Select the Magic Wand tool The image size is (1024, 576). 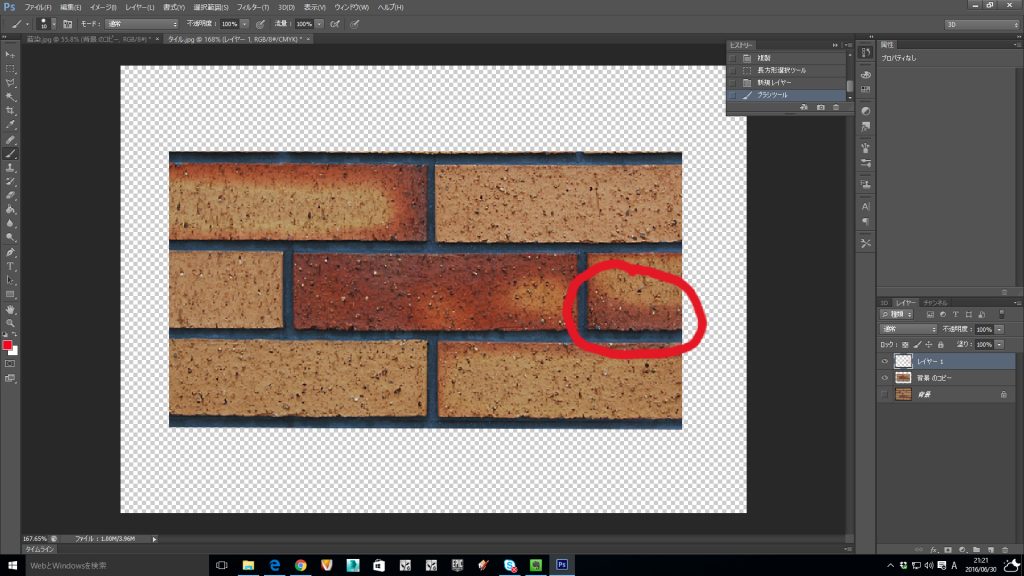[10, 97]
